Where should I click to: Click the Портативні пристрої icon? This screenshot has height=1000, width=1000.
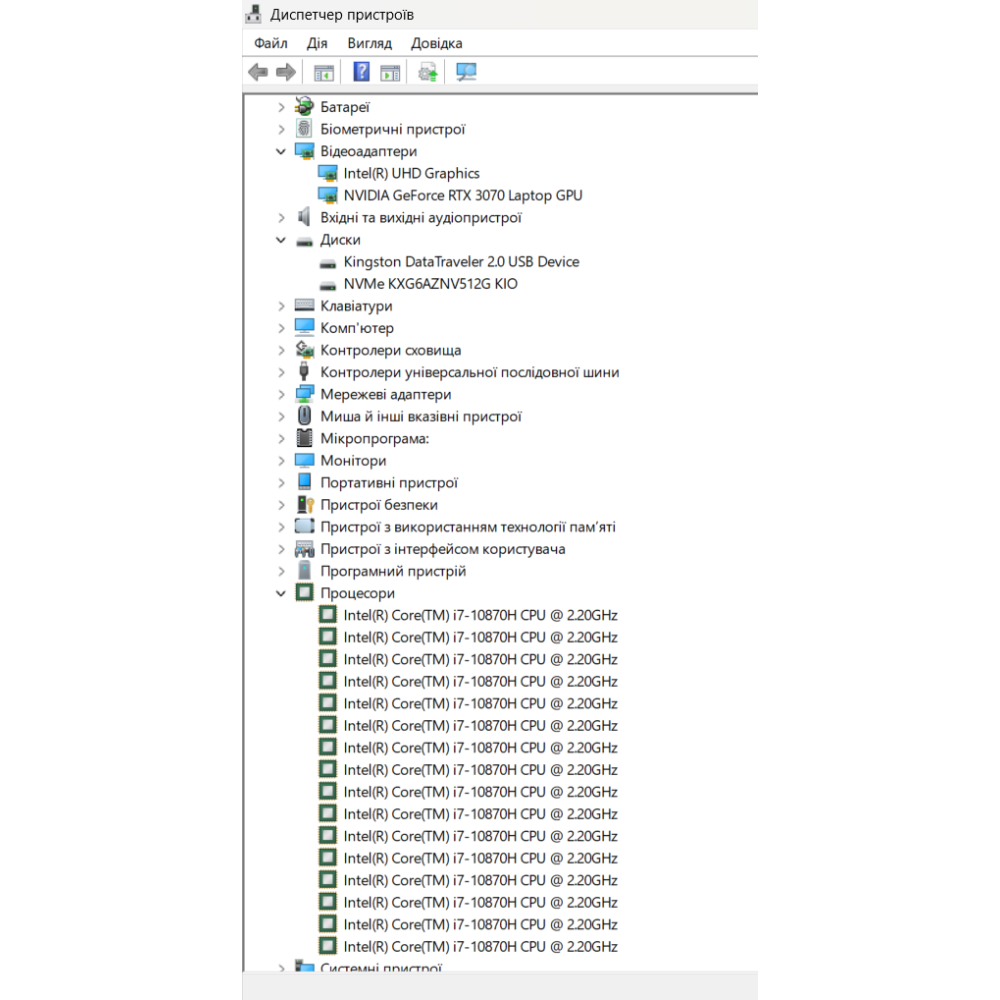coord(305,482)
